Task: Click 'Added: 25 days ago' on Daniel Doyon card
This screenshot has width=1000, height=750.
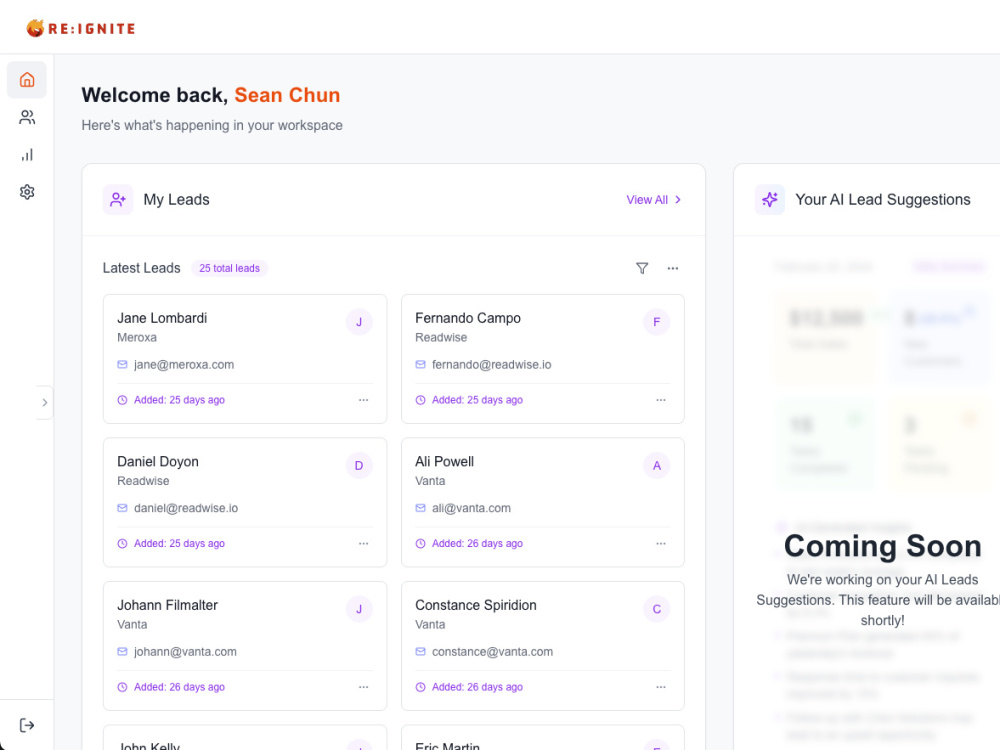Action: 179,543
